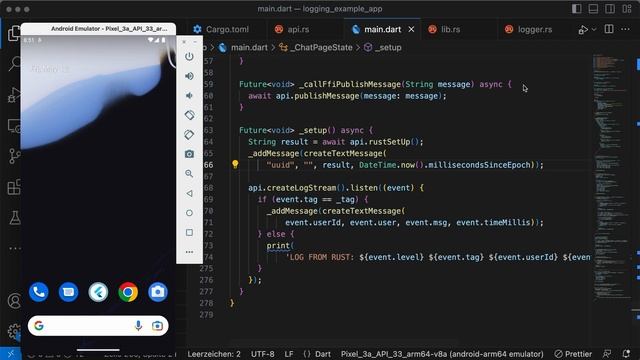Open remote window from status bar
This screenshot has height=360, width=640.
[11, 354]
